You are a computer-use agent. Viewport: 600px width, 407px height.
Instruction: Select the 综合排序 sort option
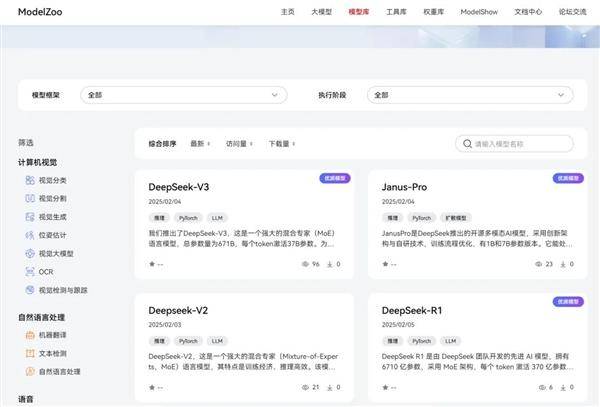(161, 144)
